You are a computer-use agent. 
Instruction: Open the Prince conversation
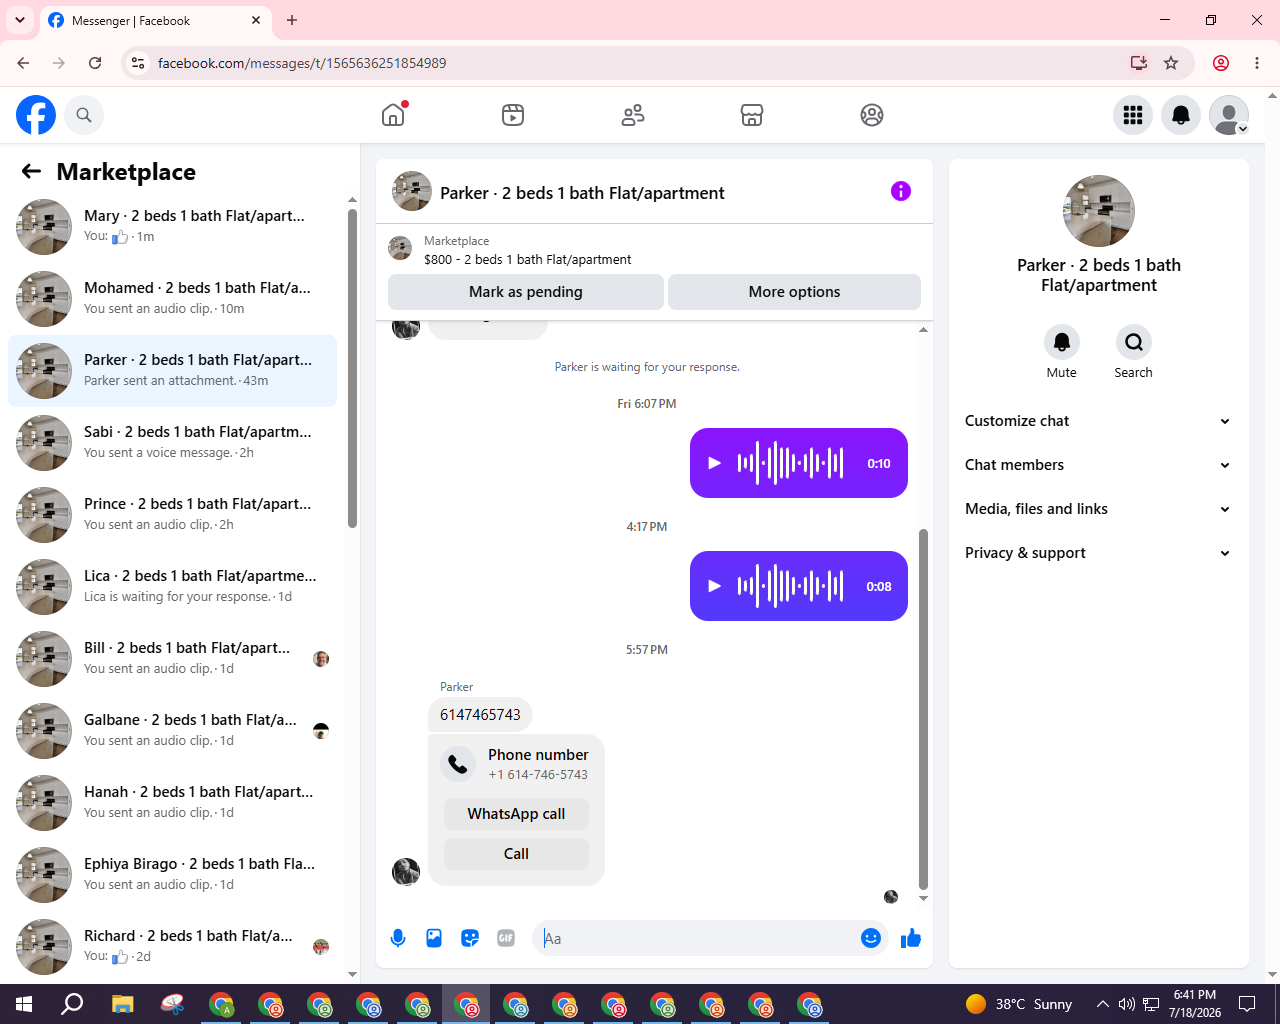point(173,515)
